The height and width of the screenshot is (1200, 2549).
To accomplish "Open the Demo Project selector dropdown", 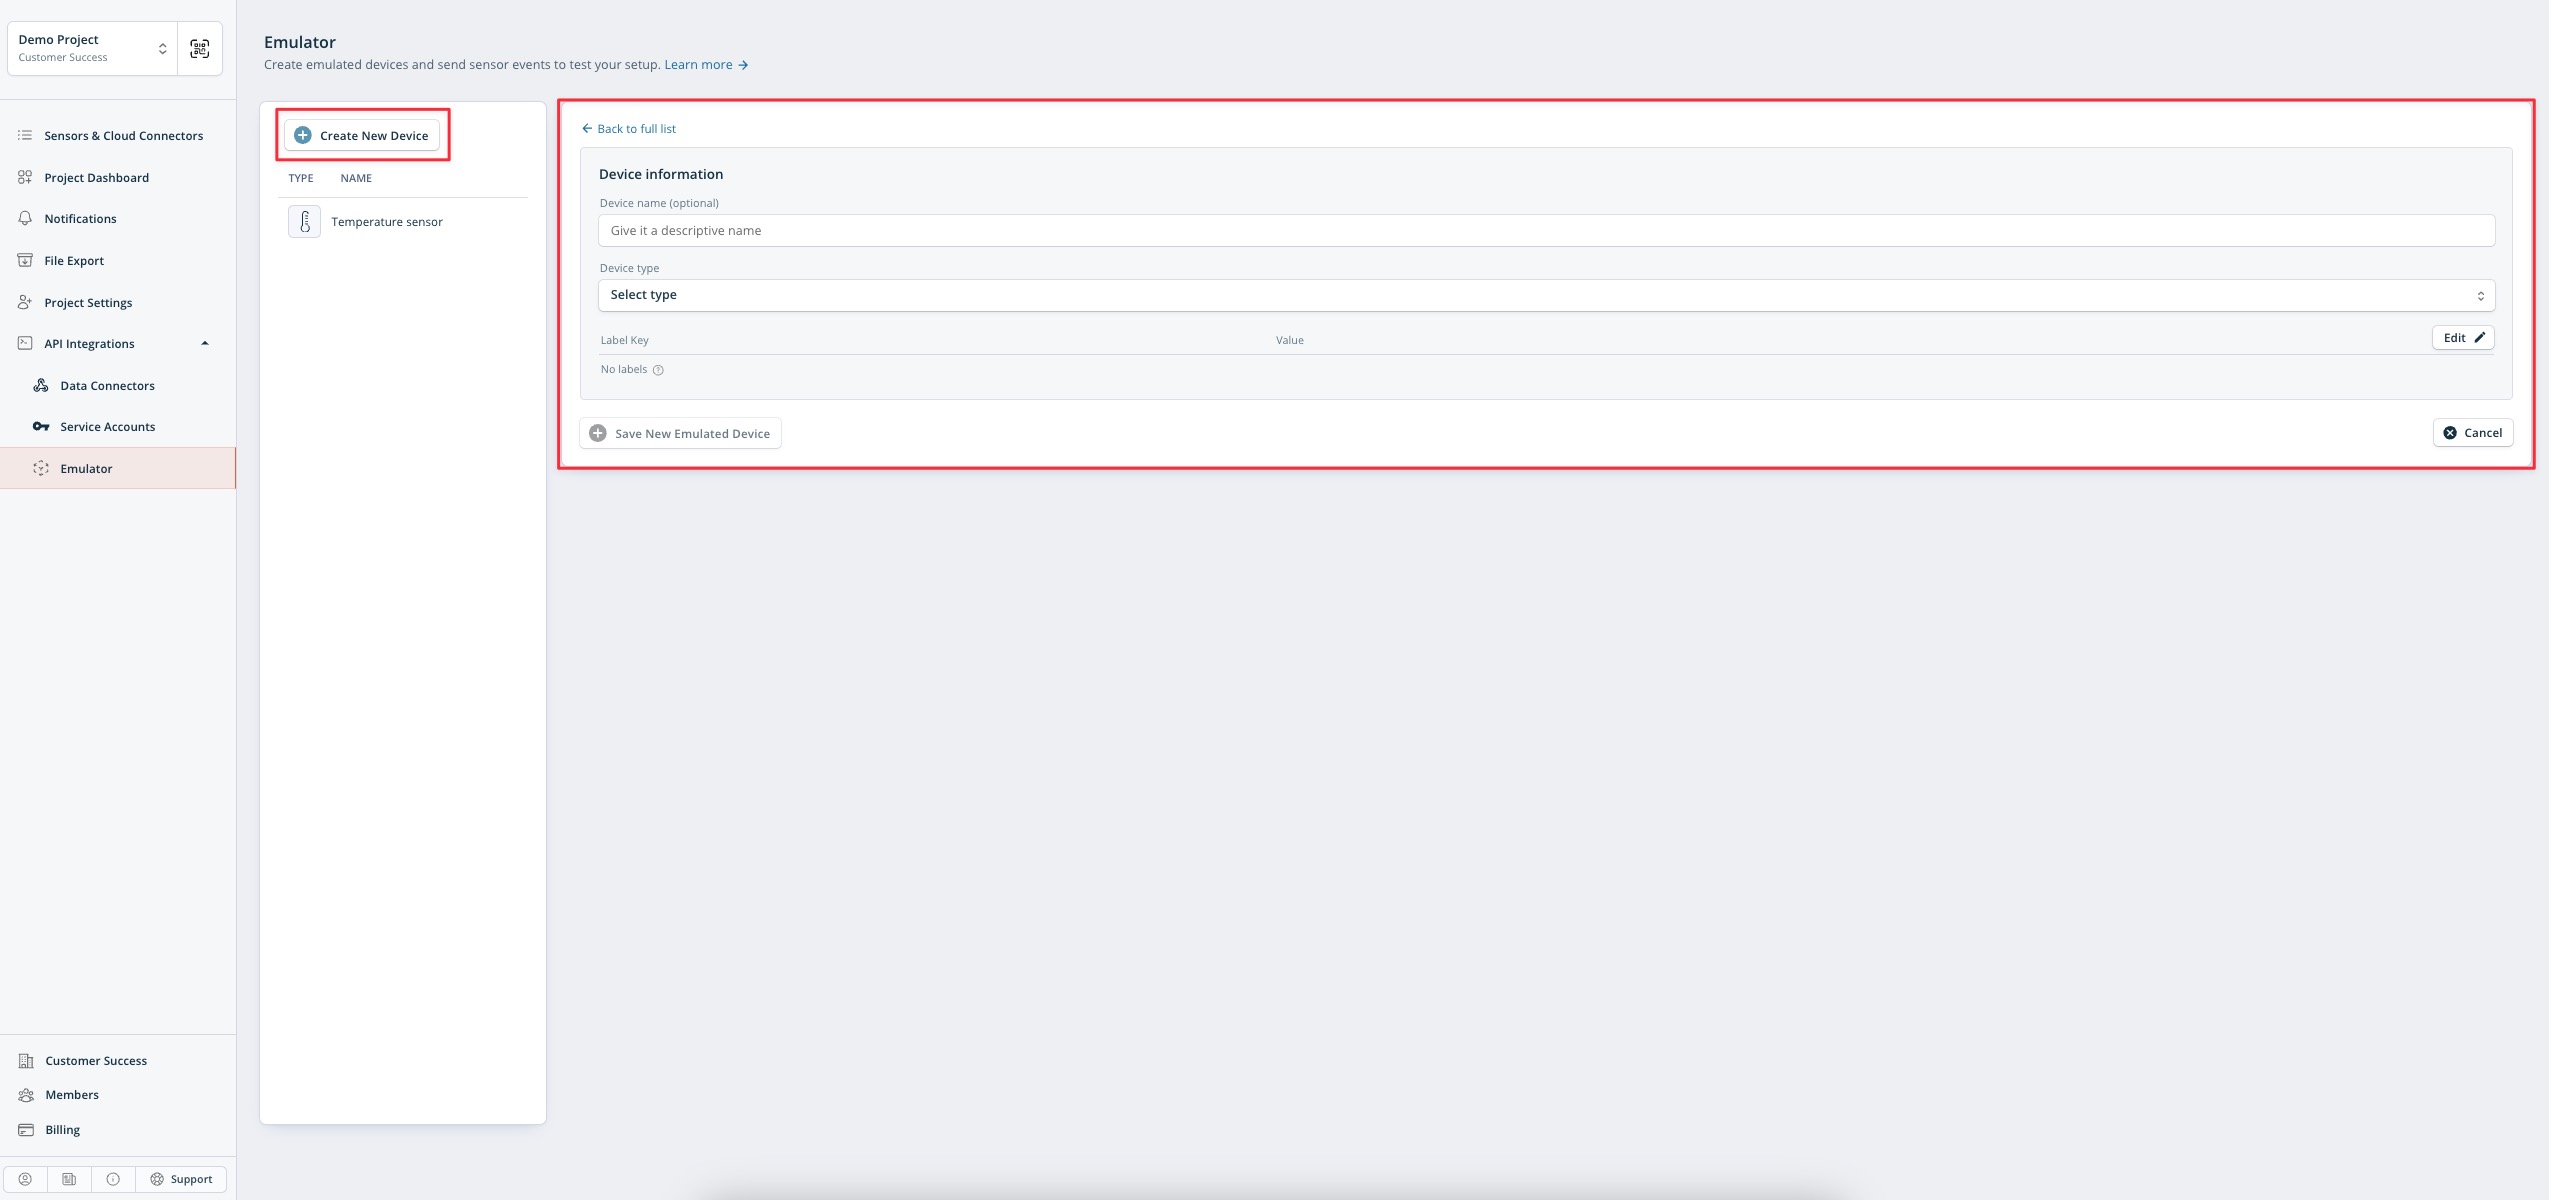I will [x=92, y=48].
